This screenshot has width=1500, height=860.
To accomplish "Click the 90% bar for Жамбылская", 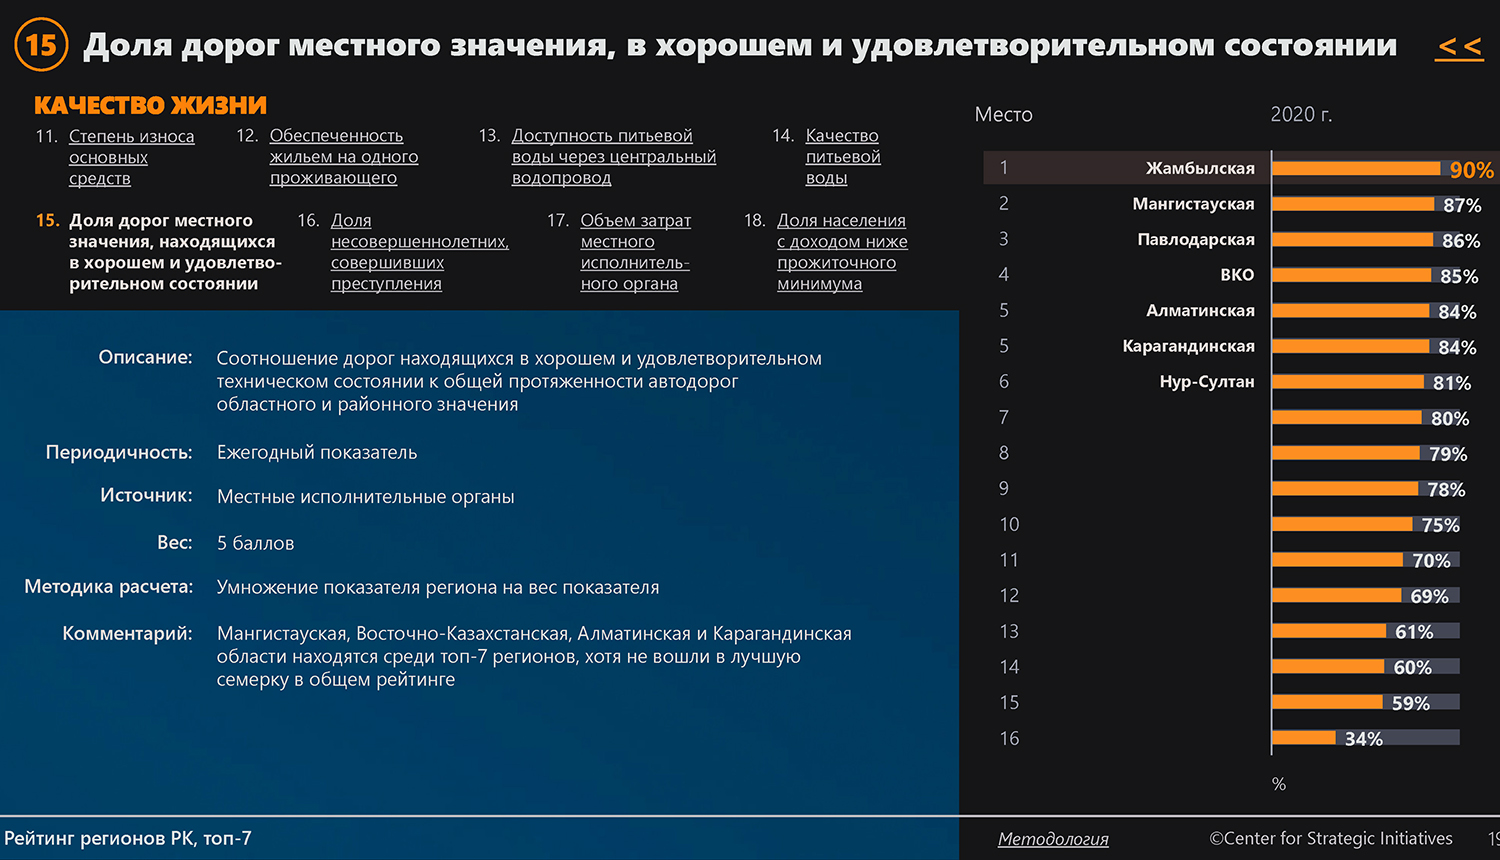I will [1356, 168].
